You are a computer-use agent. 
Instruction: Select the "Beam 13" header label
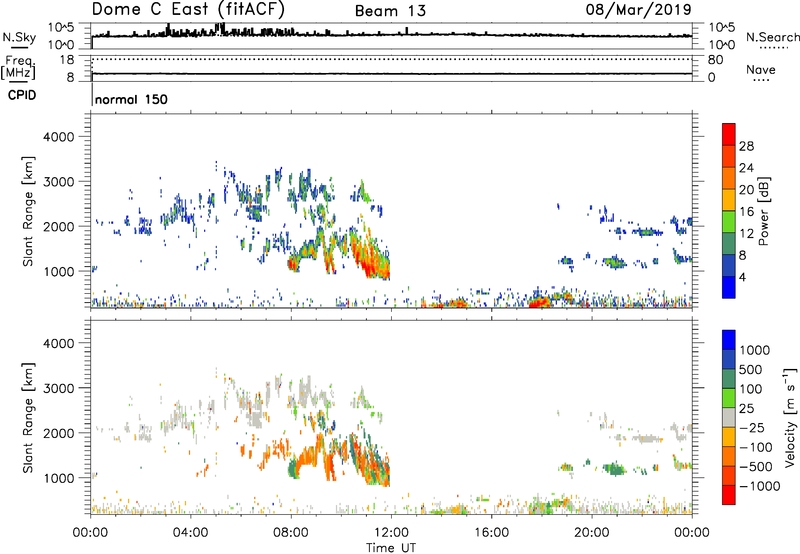(390, 11)
